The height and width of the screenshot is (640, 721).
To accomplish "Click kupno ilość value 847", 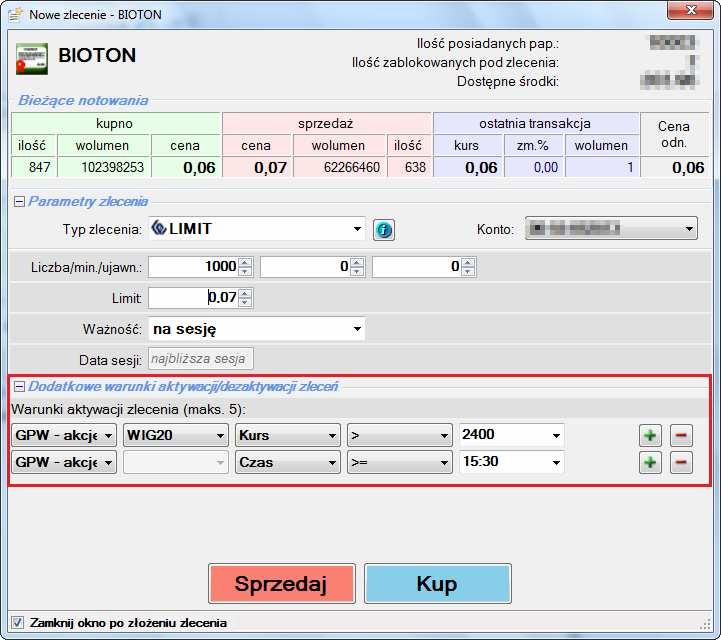I will pyautogui.click(x=40, y=167).
